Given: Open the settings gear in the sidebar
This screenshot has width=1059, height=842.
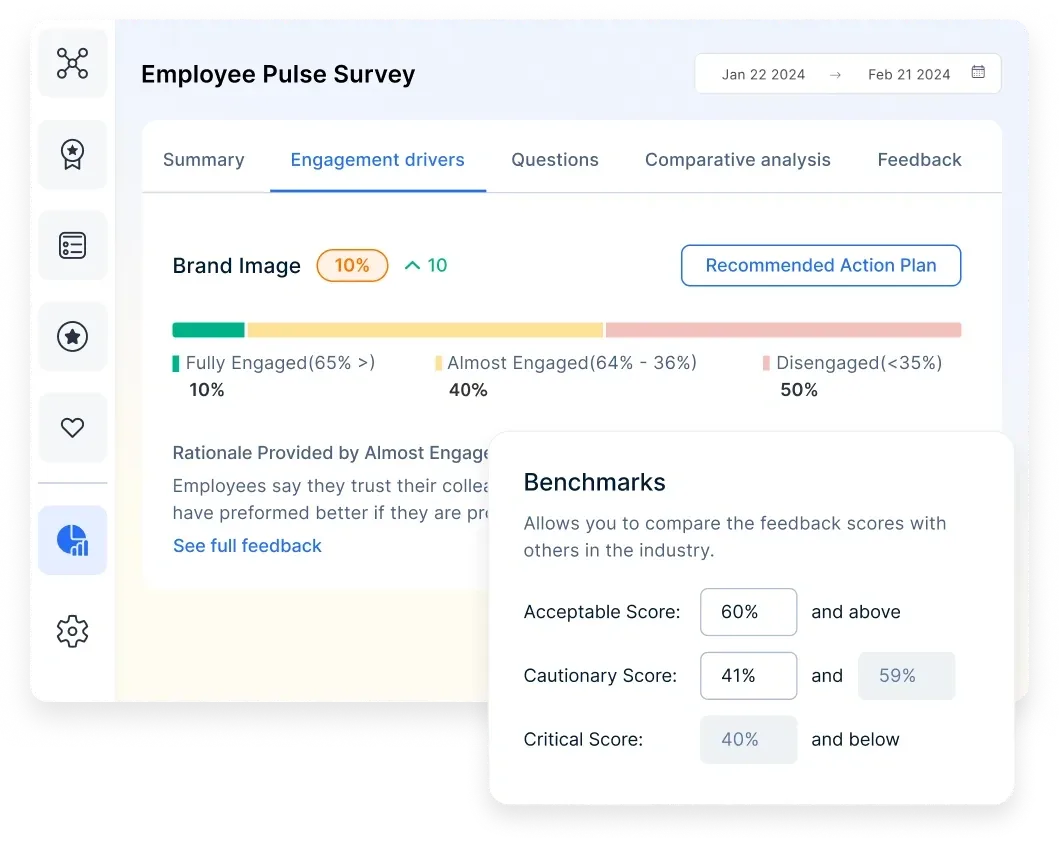Looking at the screenshot, I should (72, 631).
